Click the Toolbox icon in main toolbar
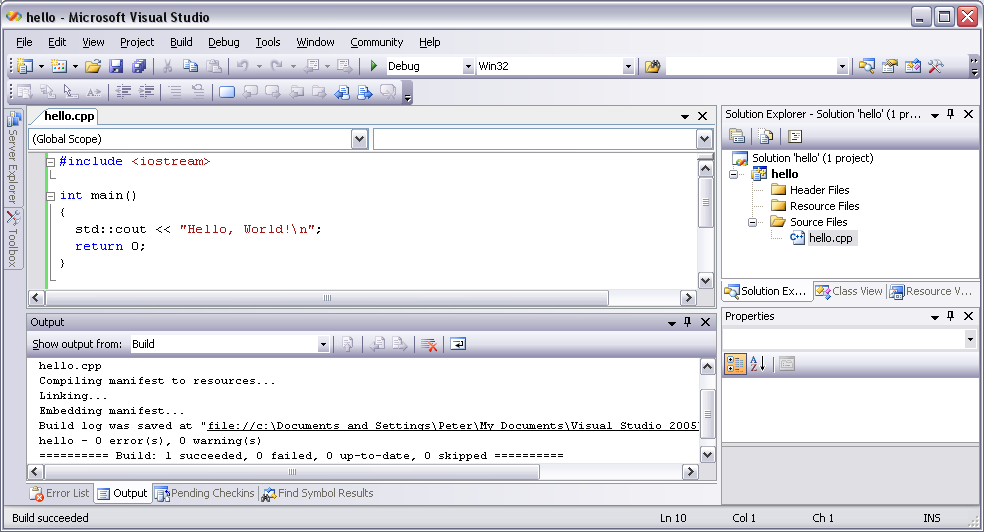 [936, 66]
